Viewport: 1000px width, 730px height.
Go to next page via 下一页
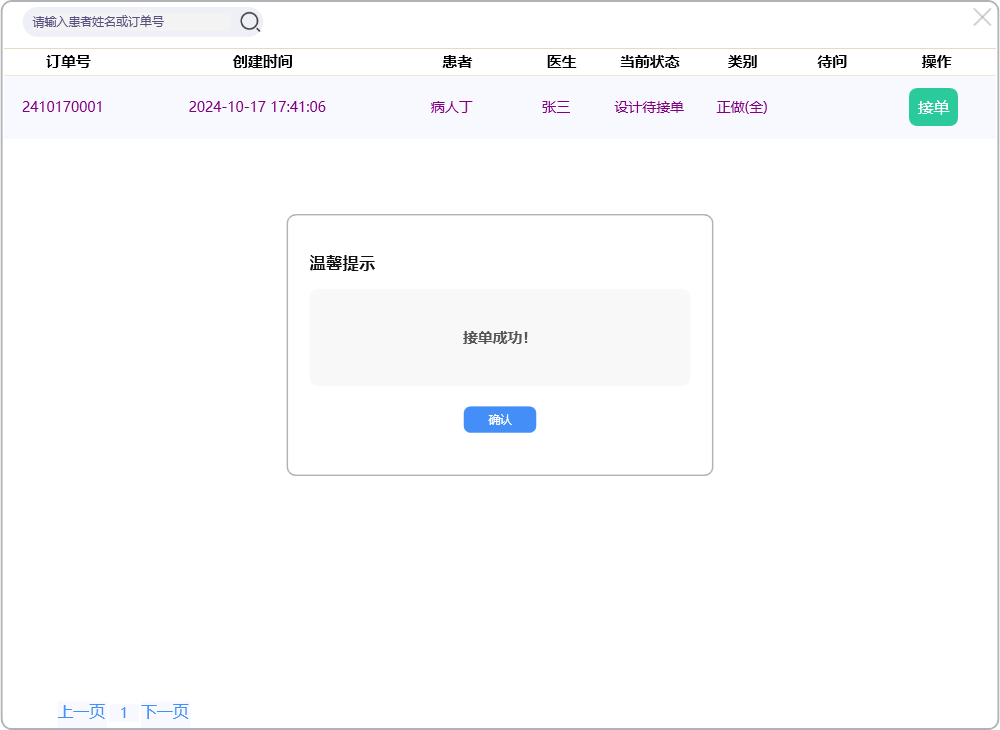(x=165, y=712)
